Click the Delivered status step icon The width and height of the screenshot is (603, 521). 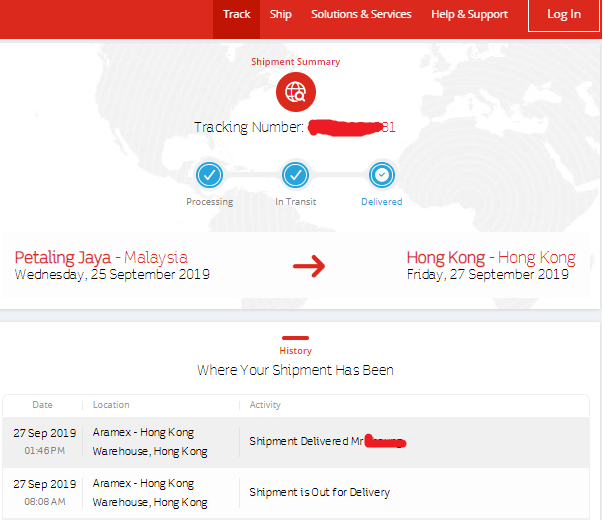[x=381, y=175]
